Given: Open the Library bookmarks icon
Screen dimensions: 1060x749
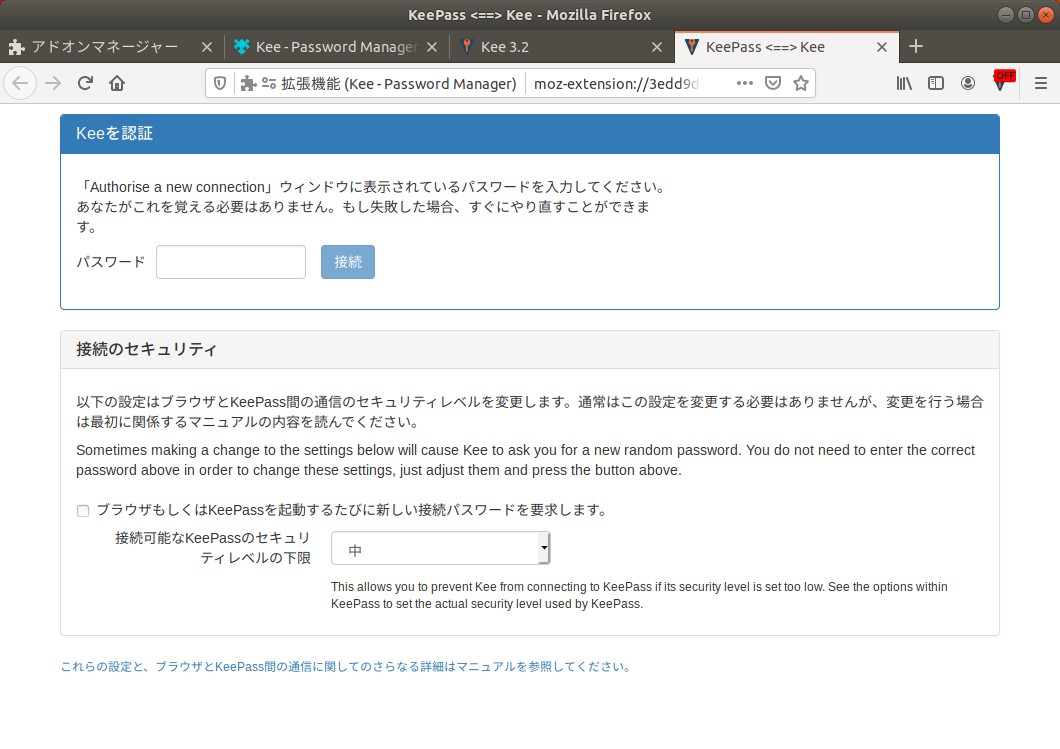Looking at the screenshot, I should pyautogui.click(x=904, y=84).
